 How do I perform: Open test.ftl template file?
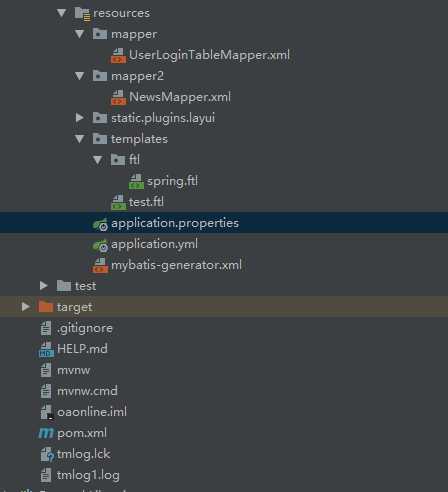click(x=146, y=202)
